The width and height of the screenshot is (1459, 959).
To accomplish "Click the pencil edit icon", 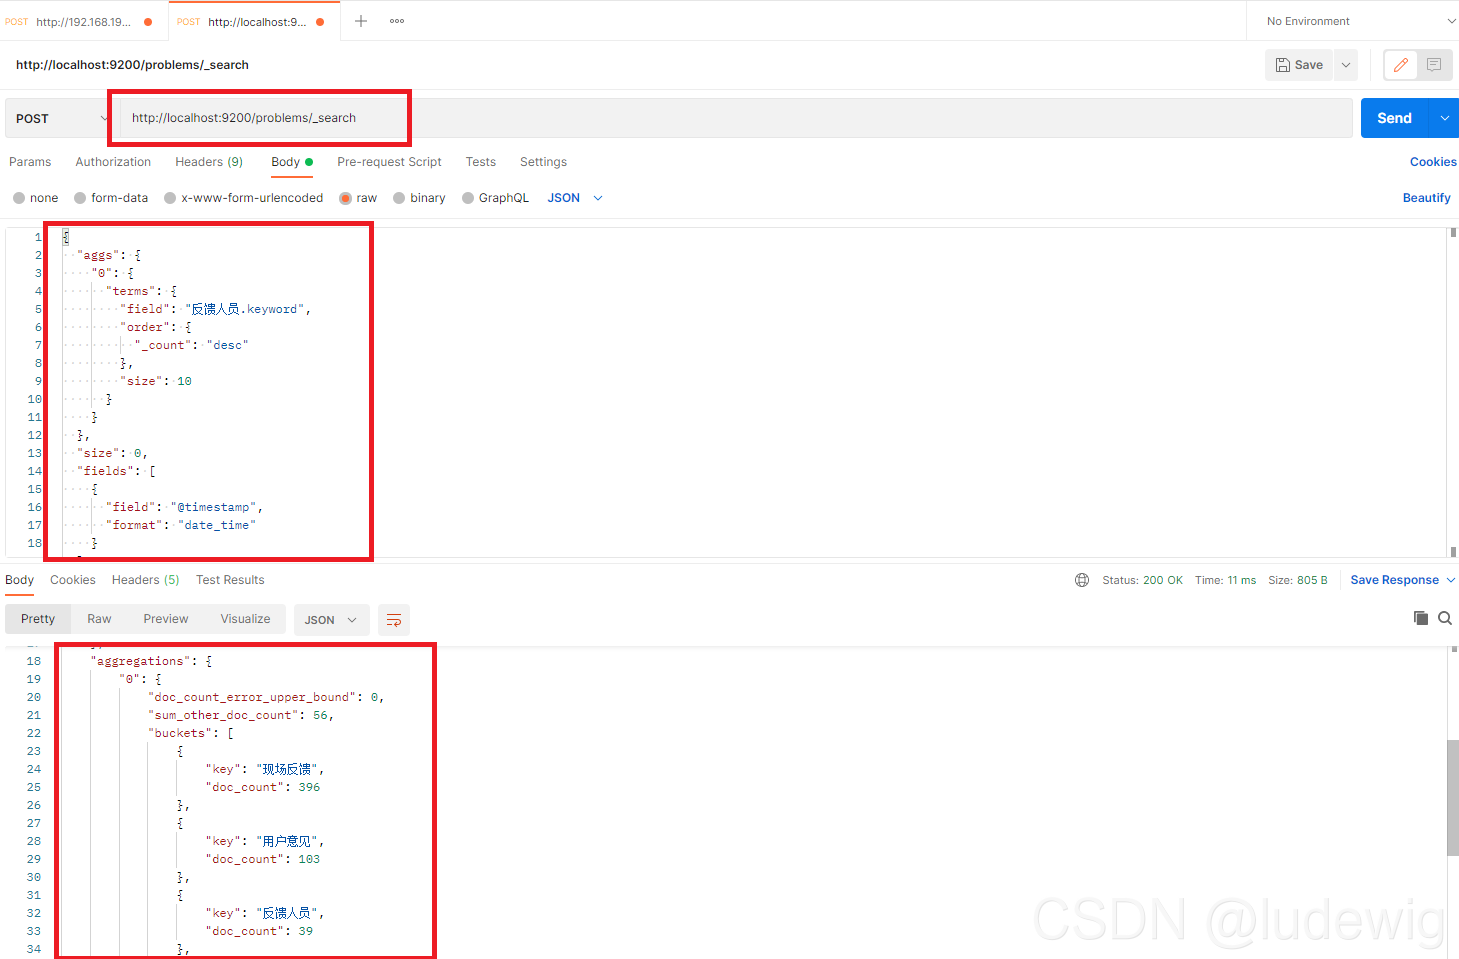I will tap(1400, 65).
